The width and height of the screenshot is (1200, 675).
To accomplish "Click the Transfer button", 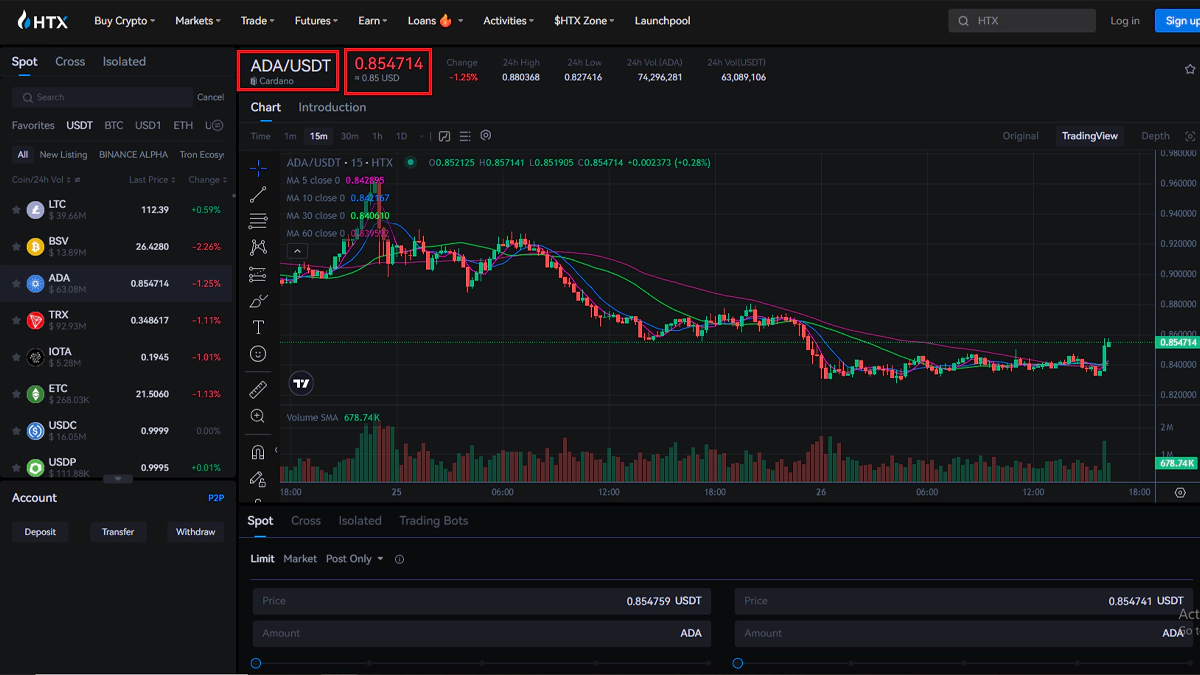I will (118, 532).
